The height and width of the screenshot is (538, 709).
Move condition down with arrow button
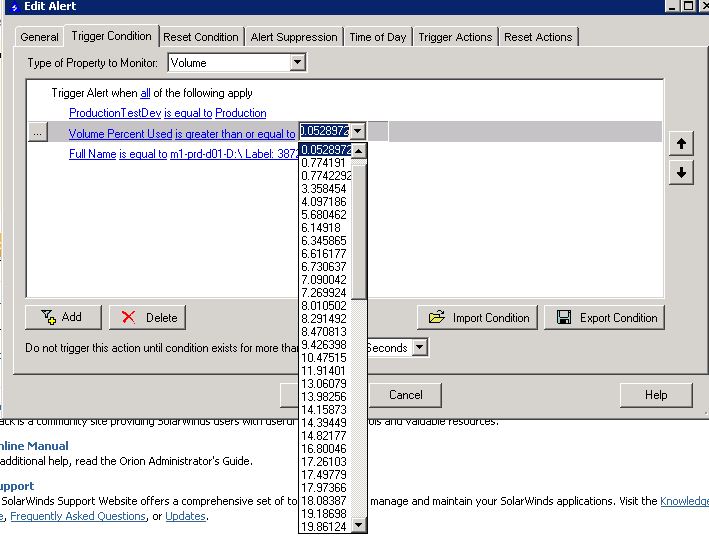point(681,173)
